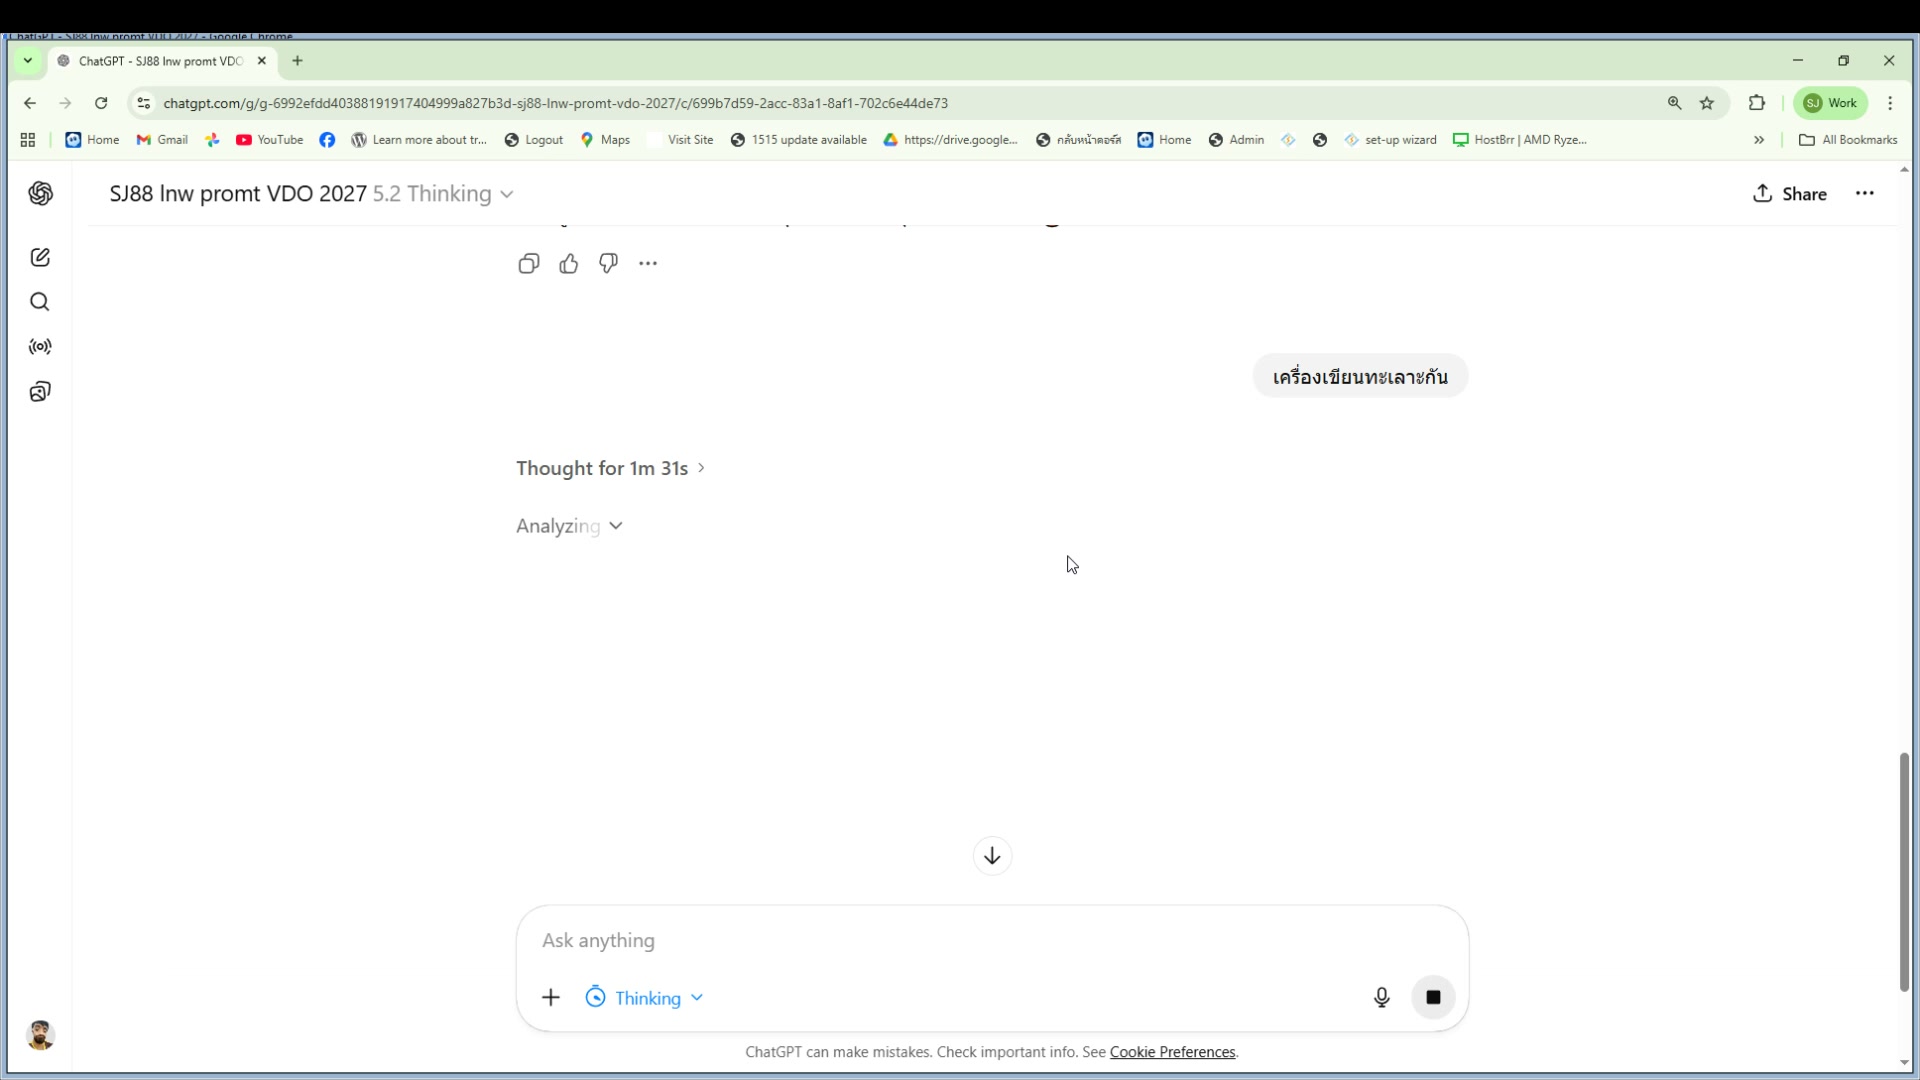Expand the 5.2 Thinking model dropdown
The width and height of the screenshot is (1920, 1080).
(x=443, y=194)
